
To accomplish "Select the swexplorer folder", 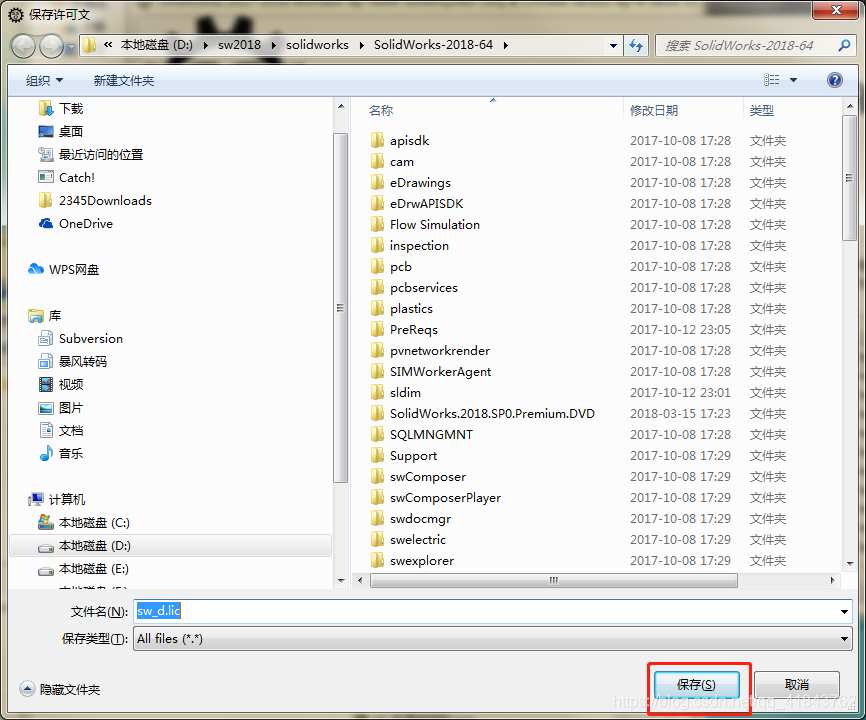I will pos(412,560).
